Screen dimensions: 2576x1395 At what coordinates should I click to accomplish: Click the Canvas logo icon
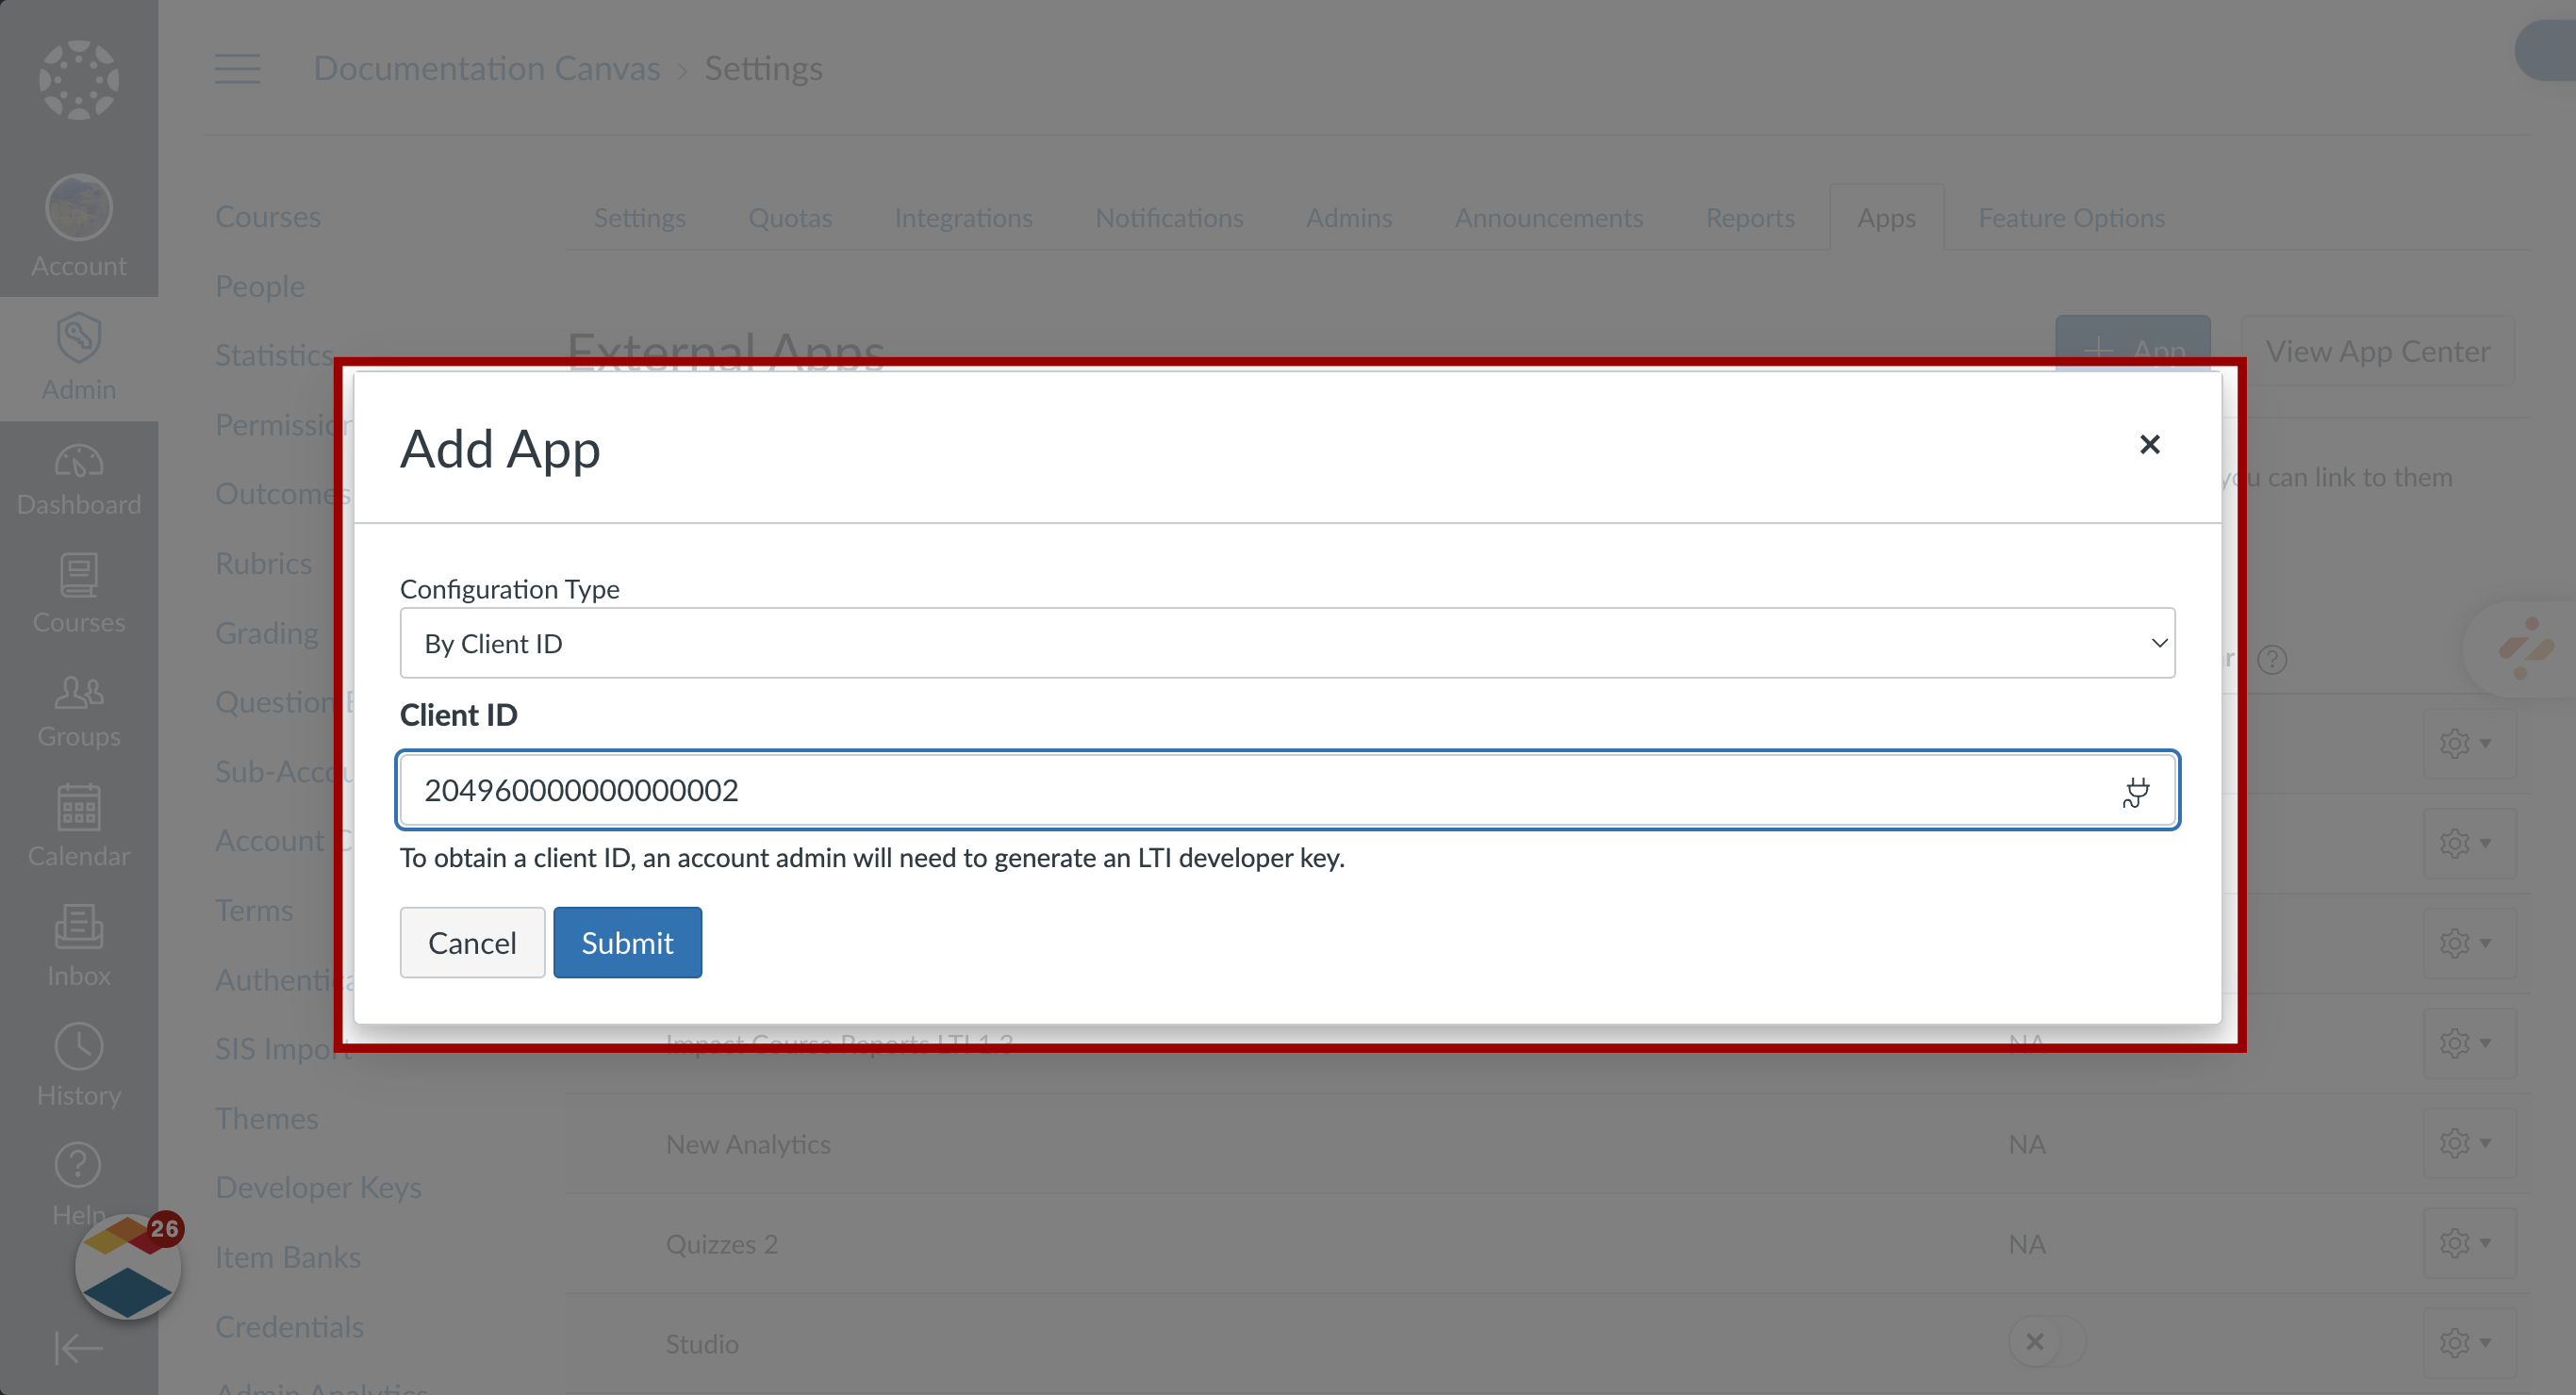coord(79,79)
